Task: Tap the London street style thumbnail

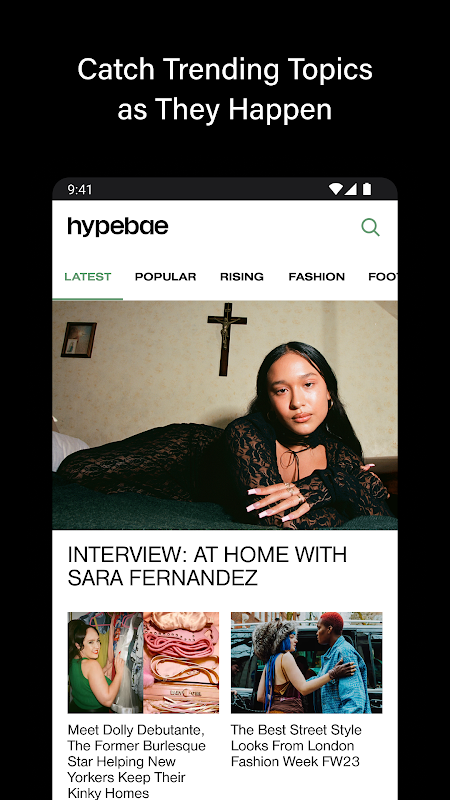Action: 307,663
